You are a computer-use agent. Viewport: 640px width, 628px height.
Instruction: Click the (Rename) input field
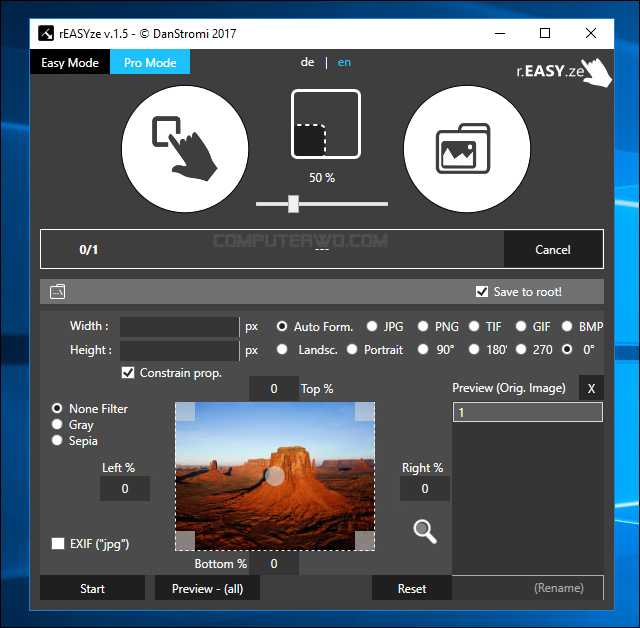[x=528, y=588]
